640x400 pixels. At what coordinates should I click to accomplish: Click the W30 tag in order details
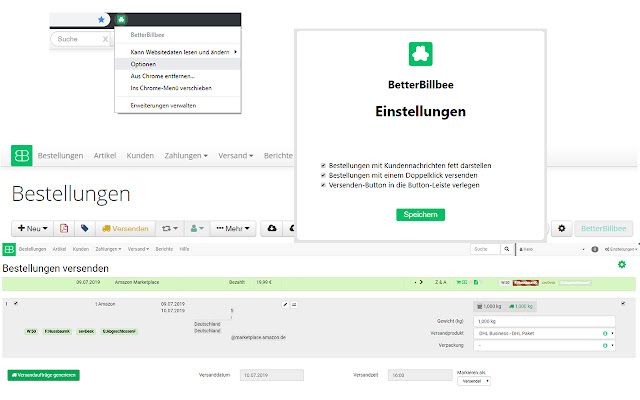[31, 331]
